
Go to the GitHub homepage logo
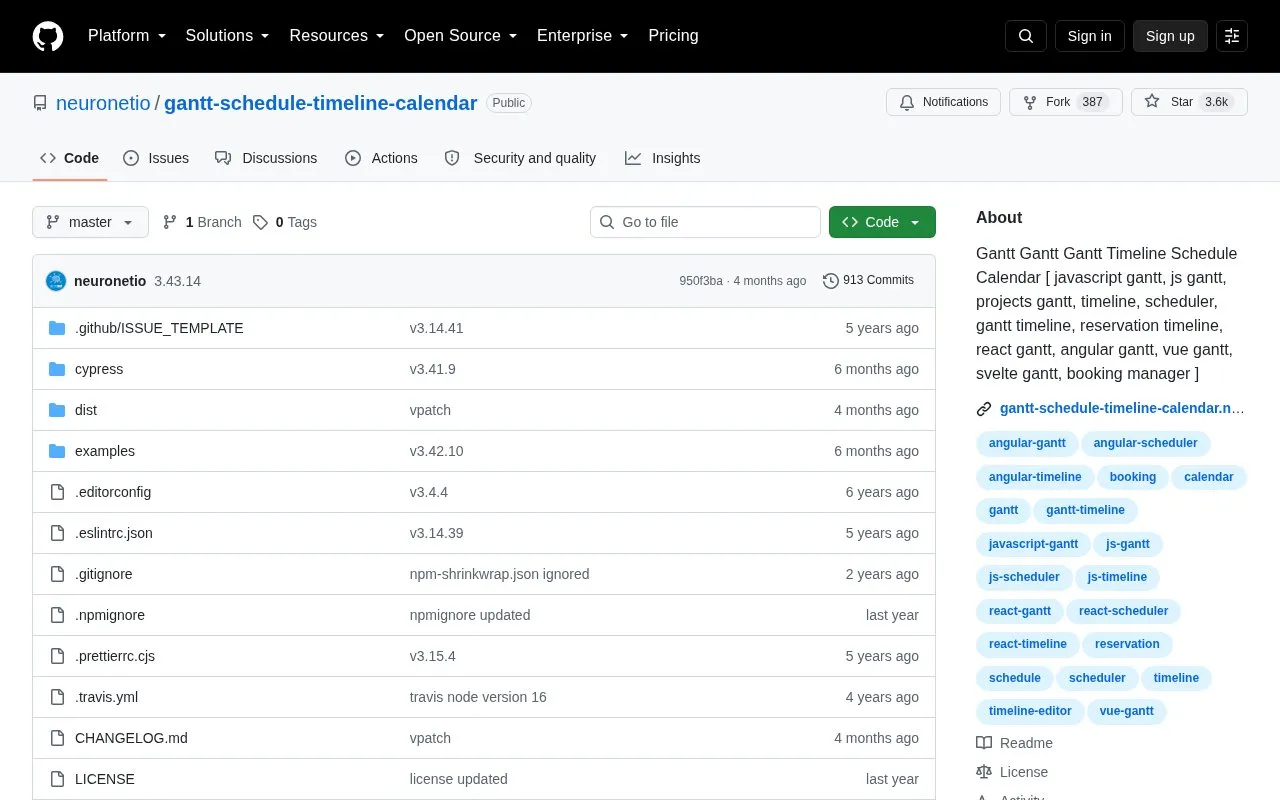pos(48,36)
